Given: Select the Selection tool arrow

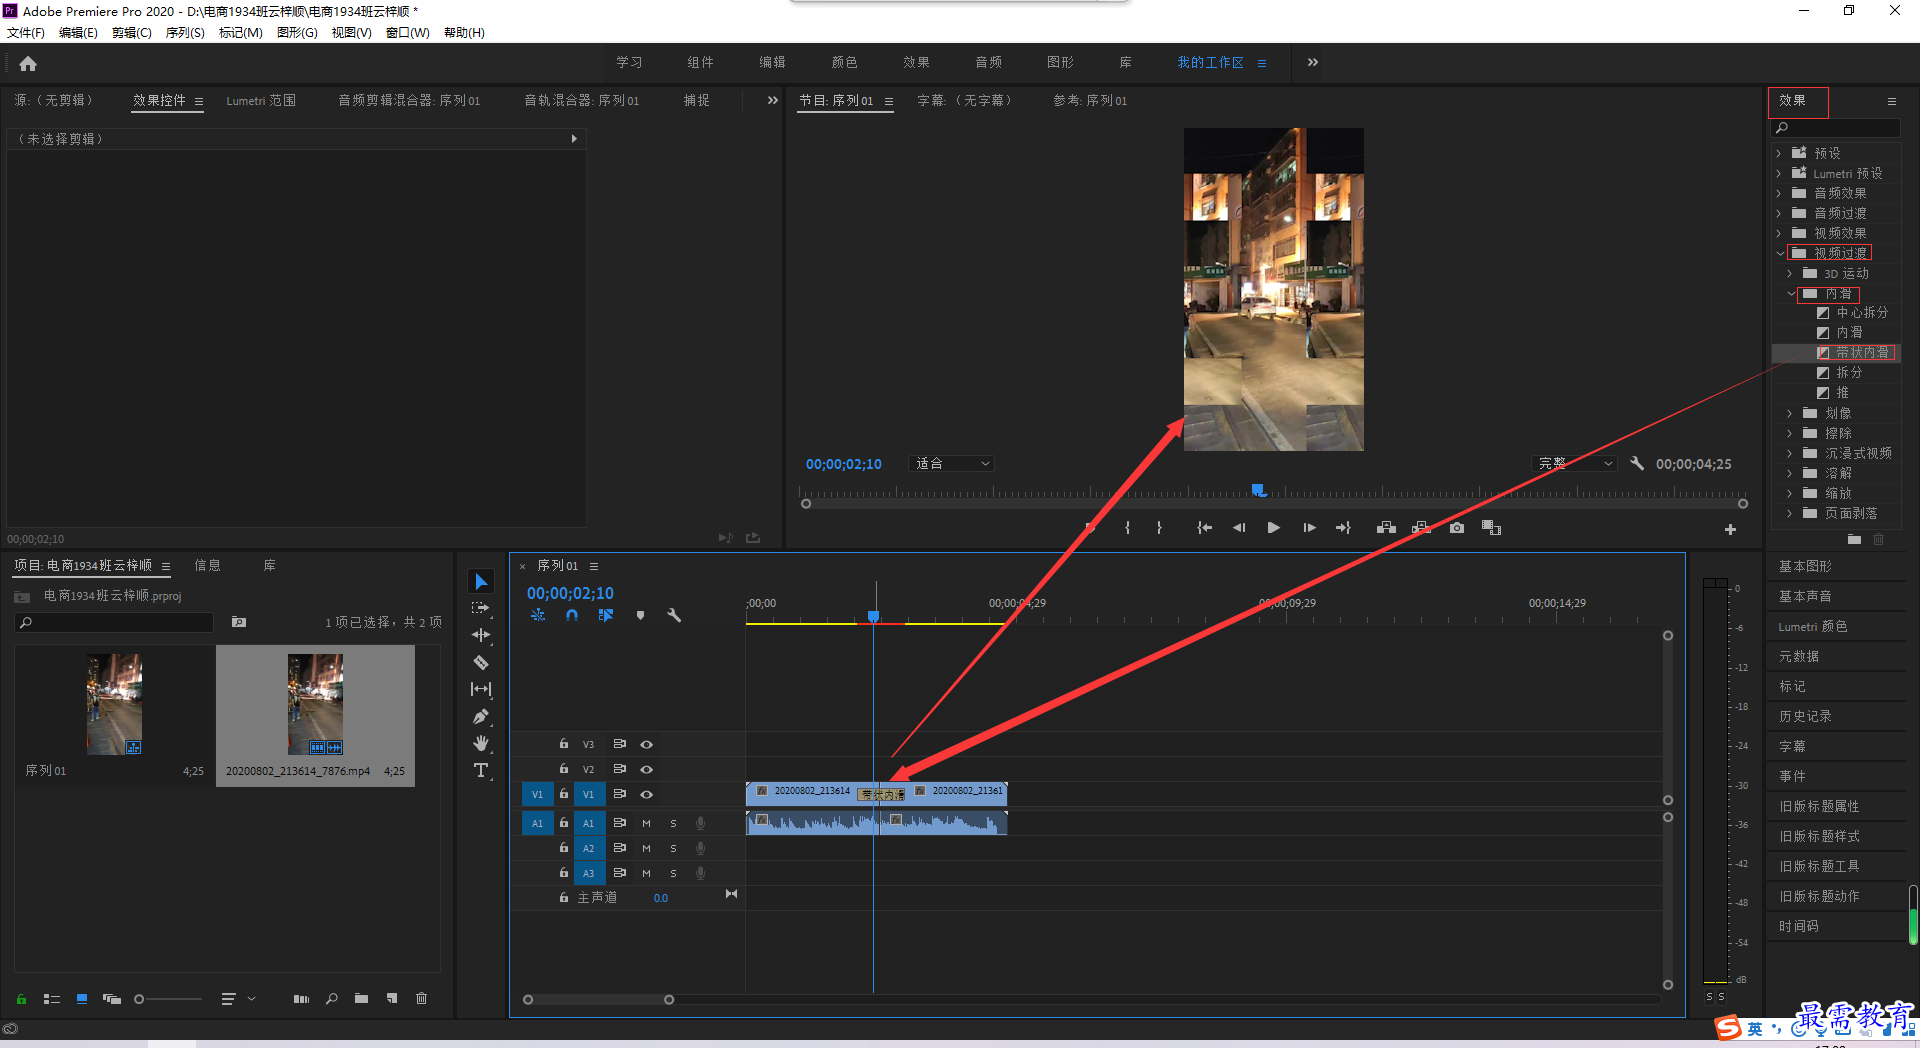Looking at the screenshot, I should [x=481, y=582].
